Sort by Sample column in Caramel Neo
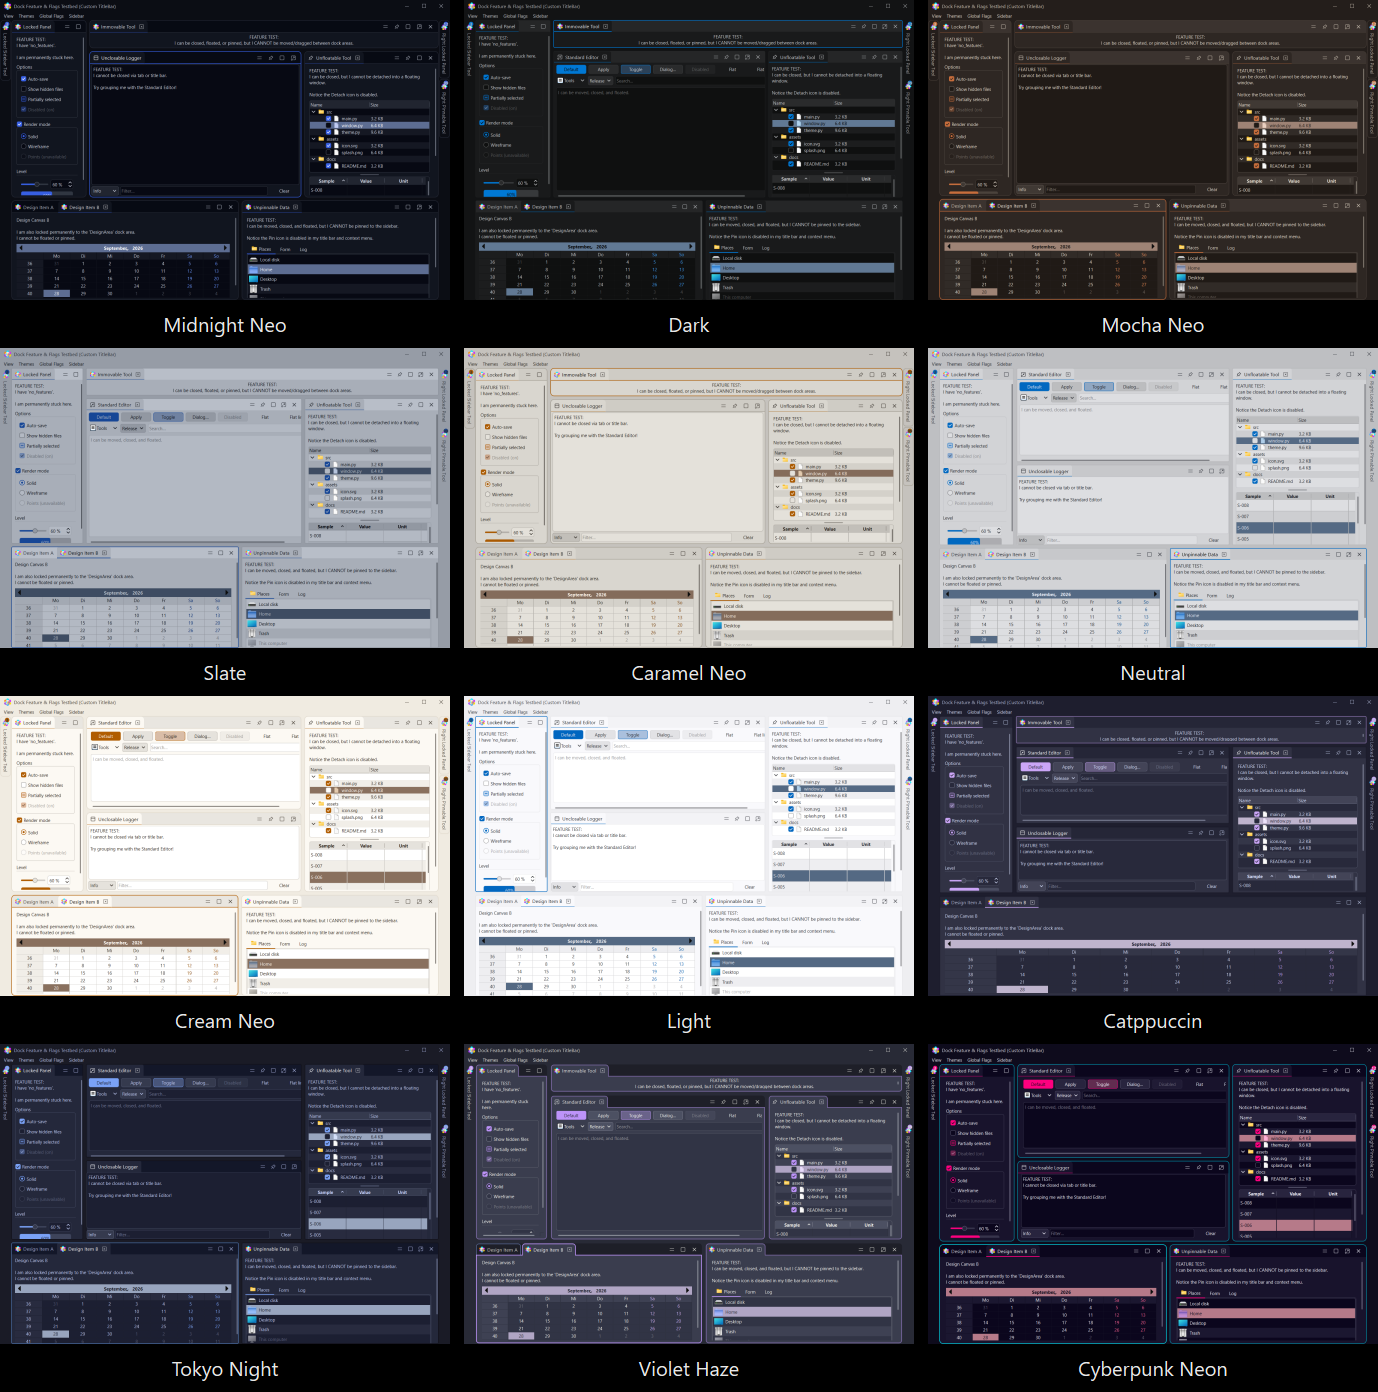 pyautogui.click(x=791, y=529)
